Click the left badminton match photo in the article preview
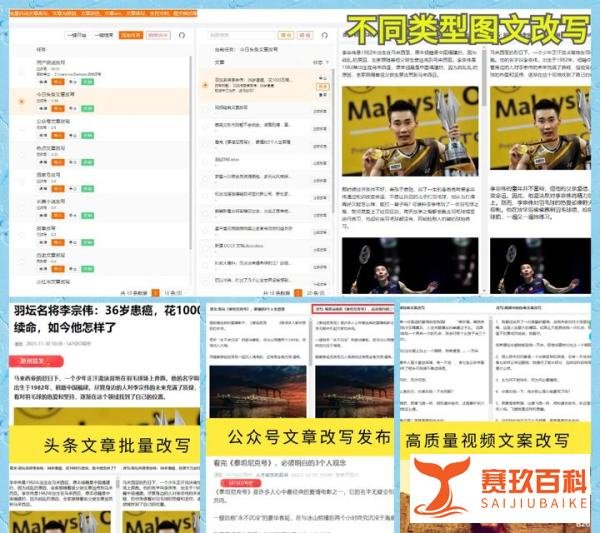600x533 pixels. click(x=410, y=266)
